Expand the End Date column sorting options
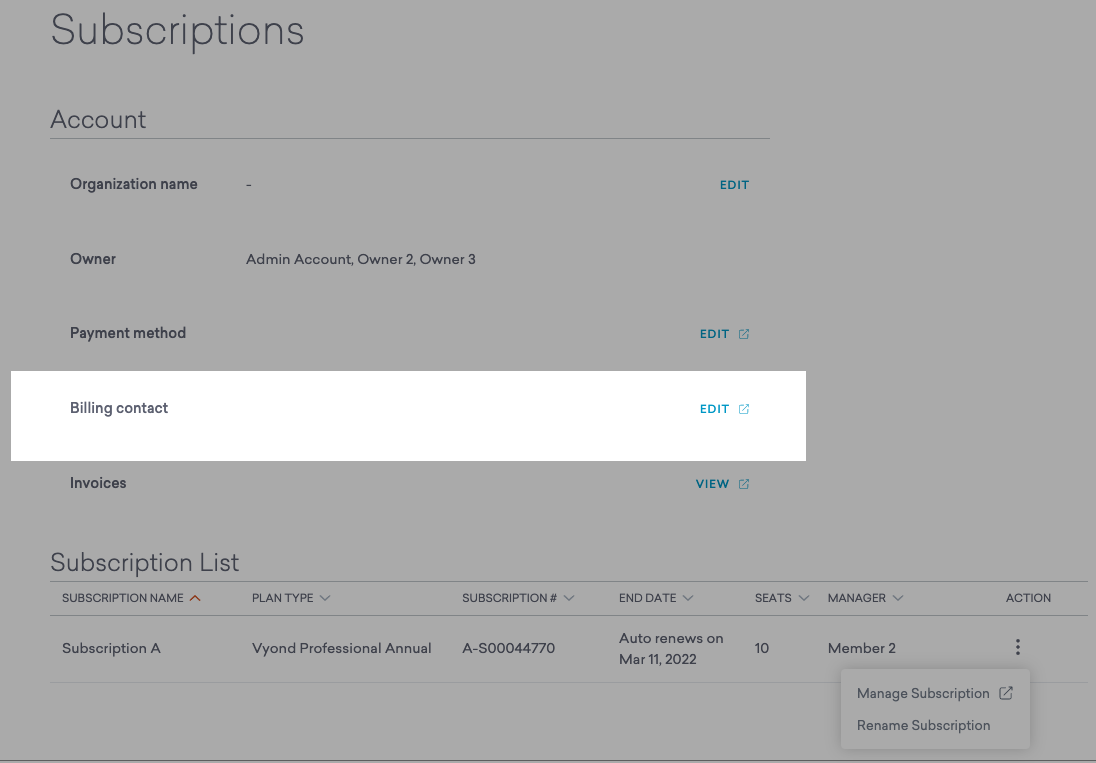1096x763 pixels. (x=686, y=597)
